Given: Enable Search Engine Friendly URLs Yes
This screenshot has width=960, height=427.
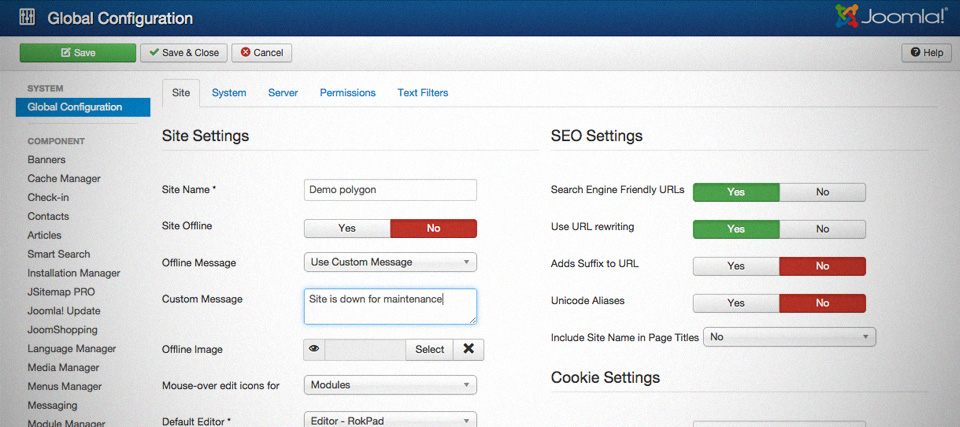Looking at the screenshot, I should tap(736, 192).
